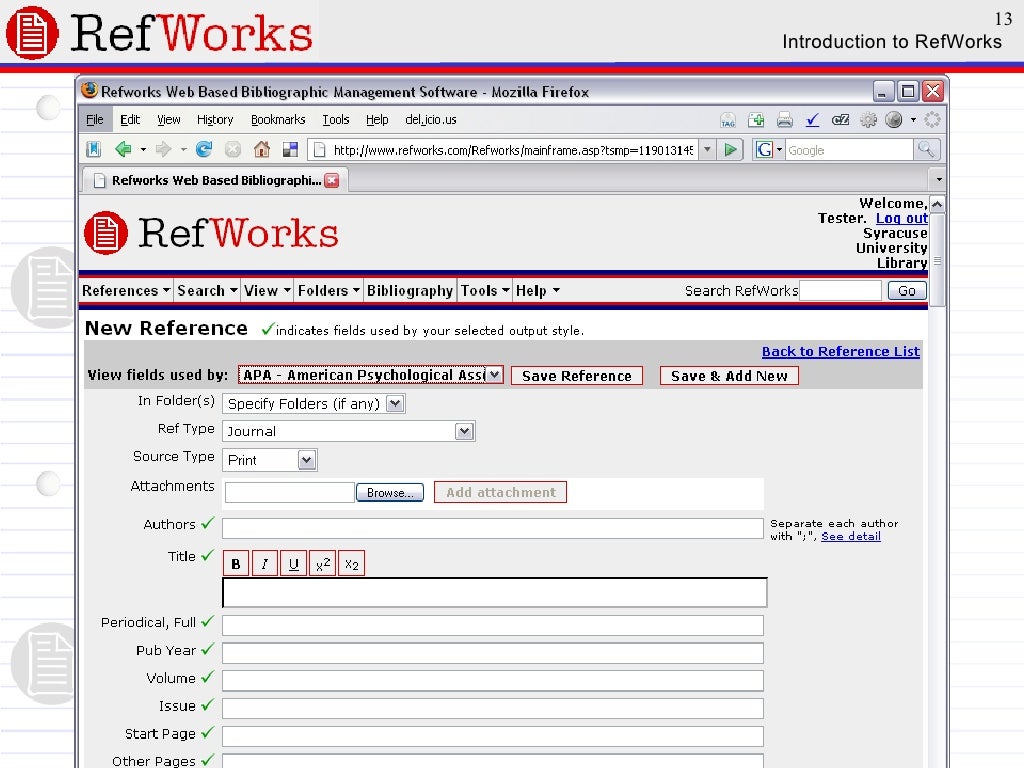
Task: Click the blue checkmark toolbar icon
Action: pyautogui.click(x=812, y=120)
